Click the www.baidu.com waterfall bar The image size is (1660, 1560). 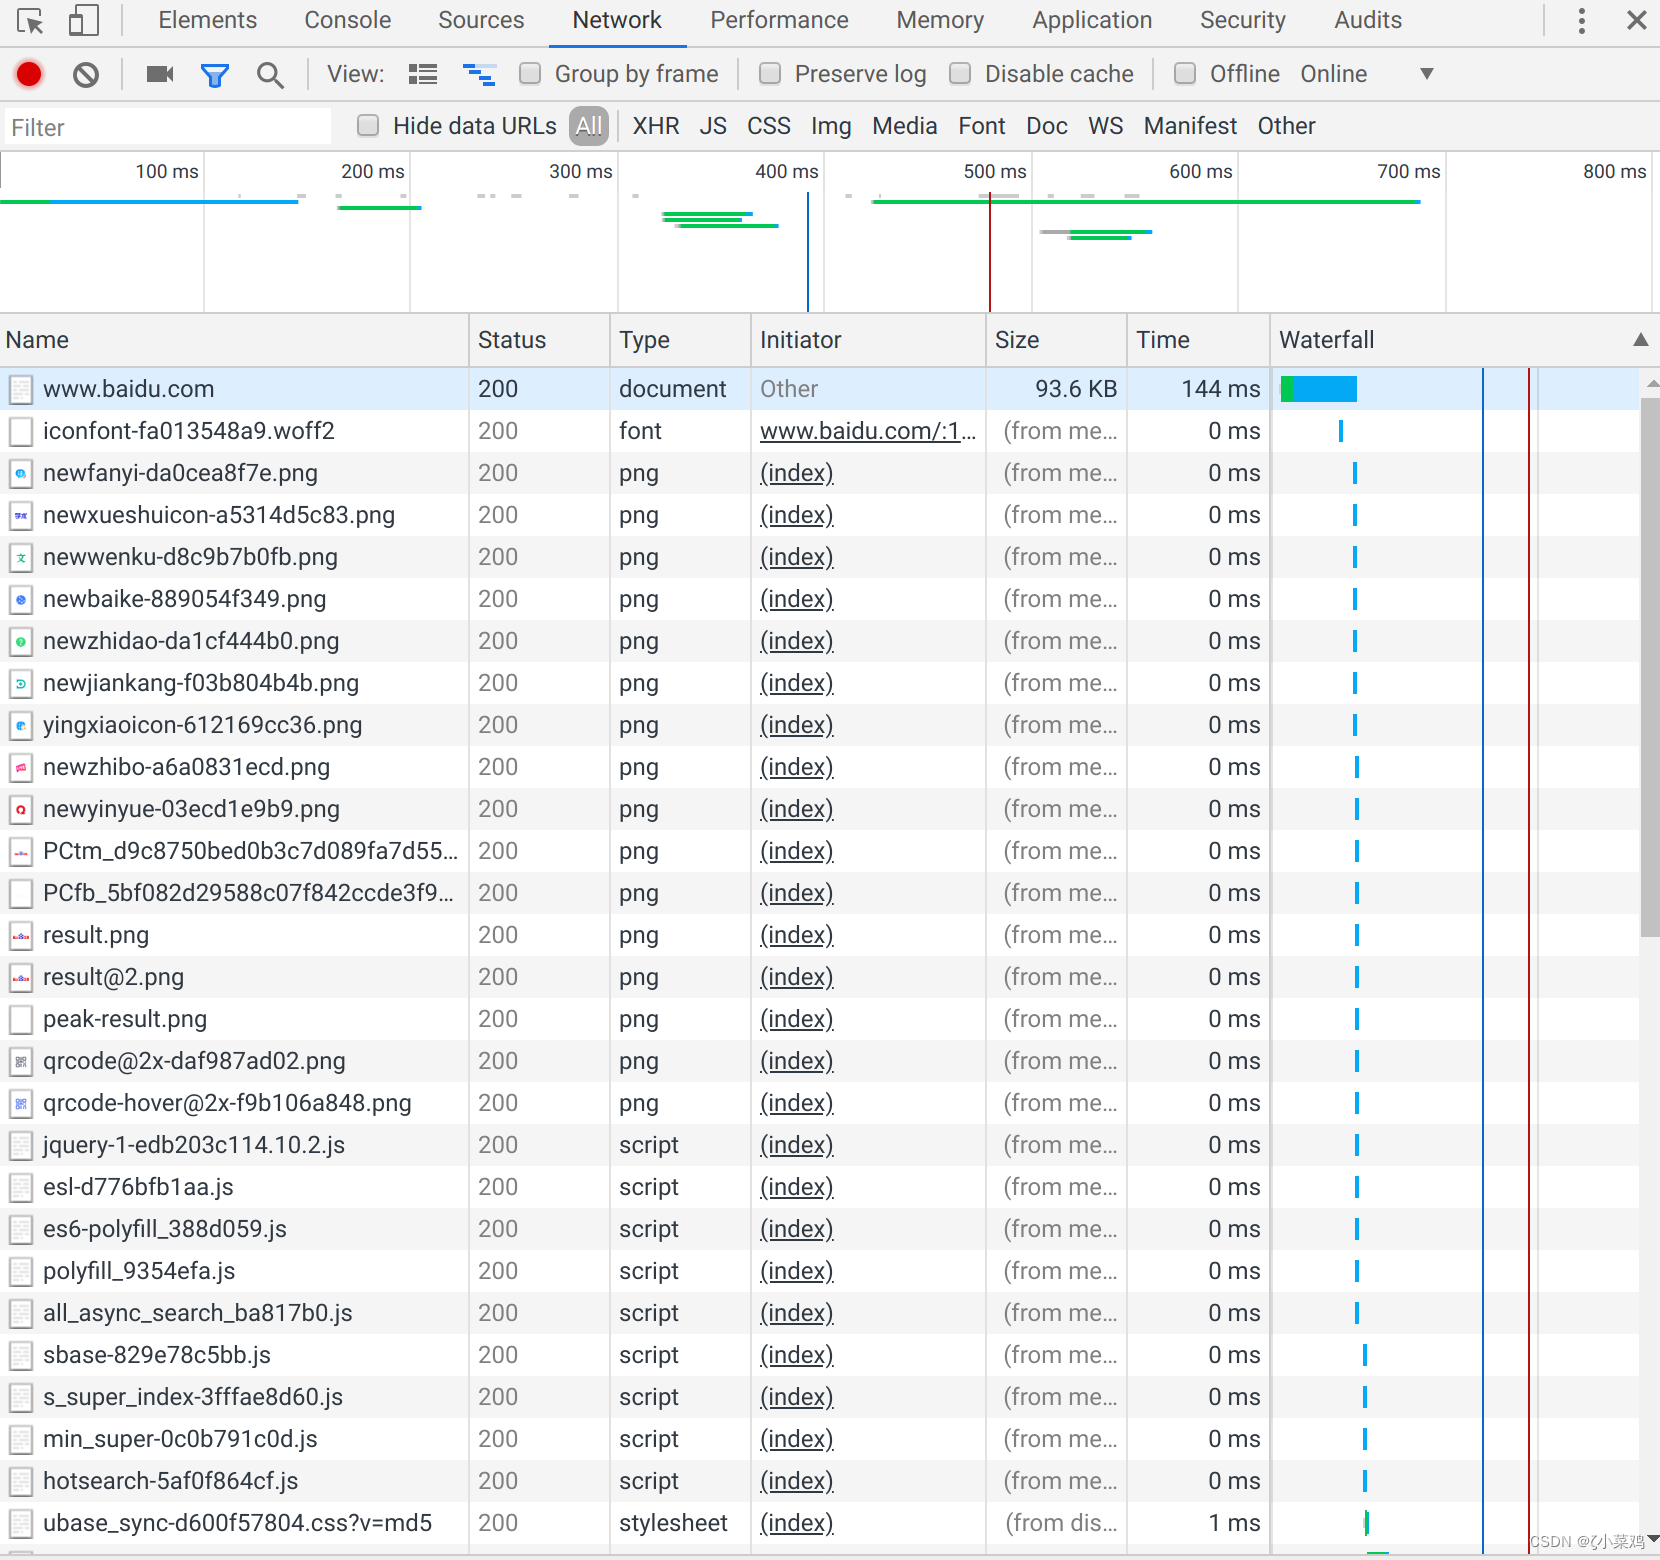(1318, 389)
